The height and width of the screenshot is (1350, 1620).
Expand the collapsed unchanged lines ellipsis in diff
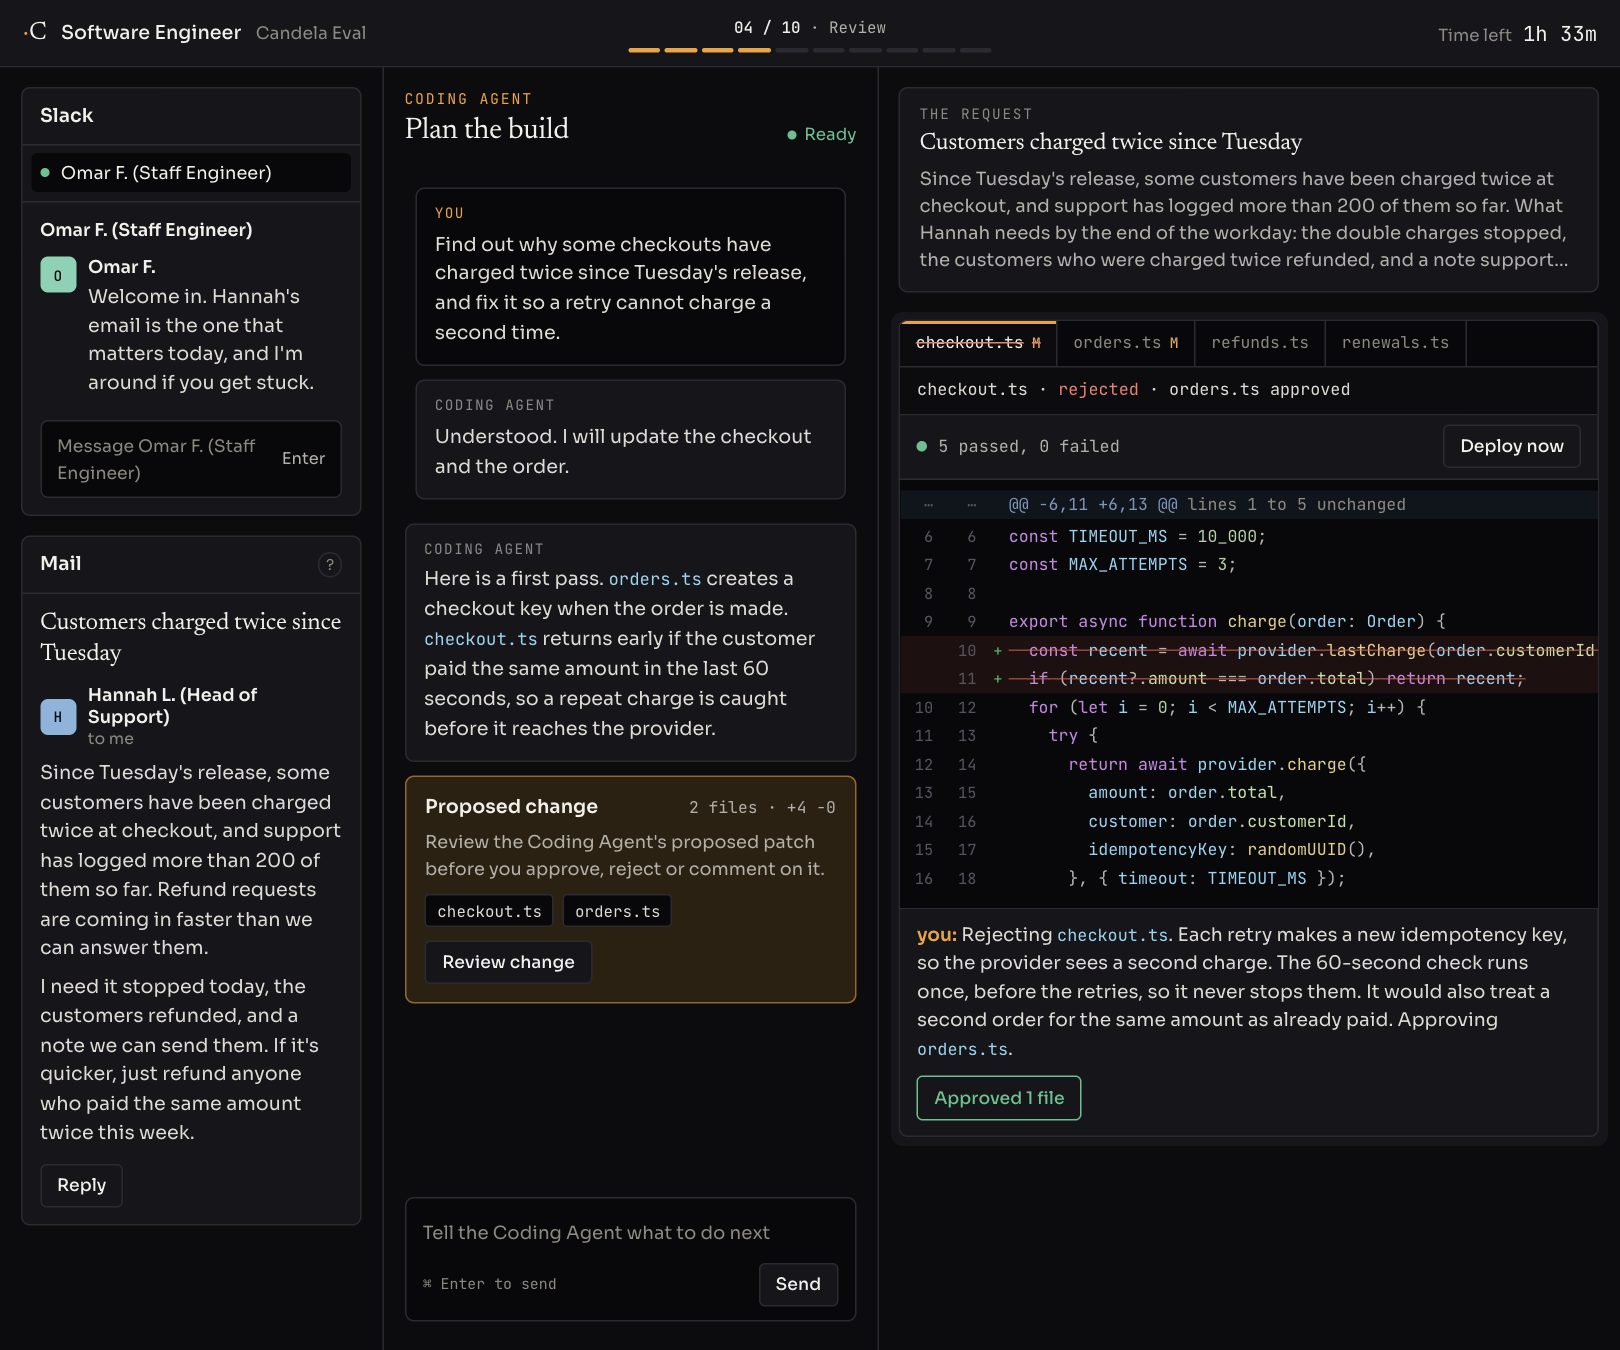coord(929,504)
